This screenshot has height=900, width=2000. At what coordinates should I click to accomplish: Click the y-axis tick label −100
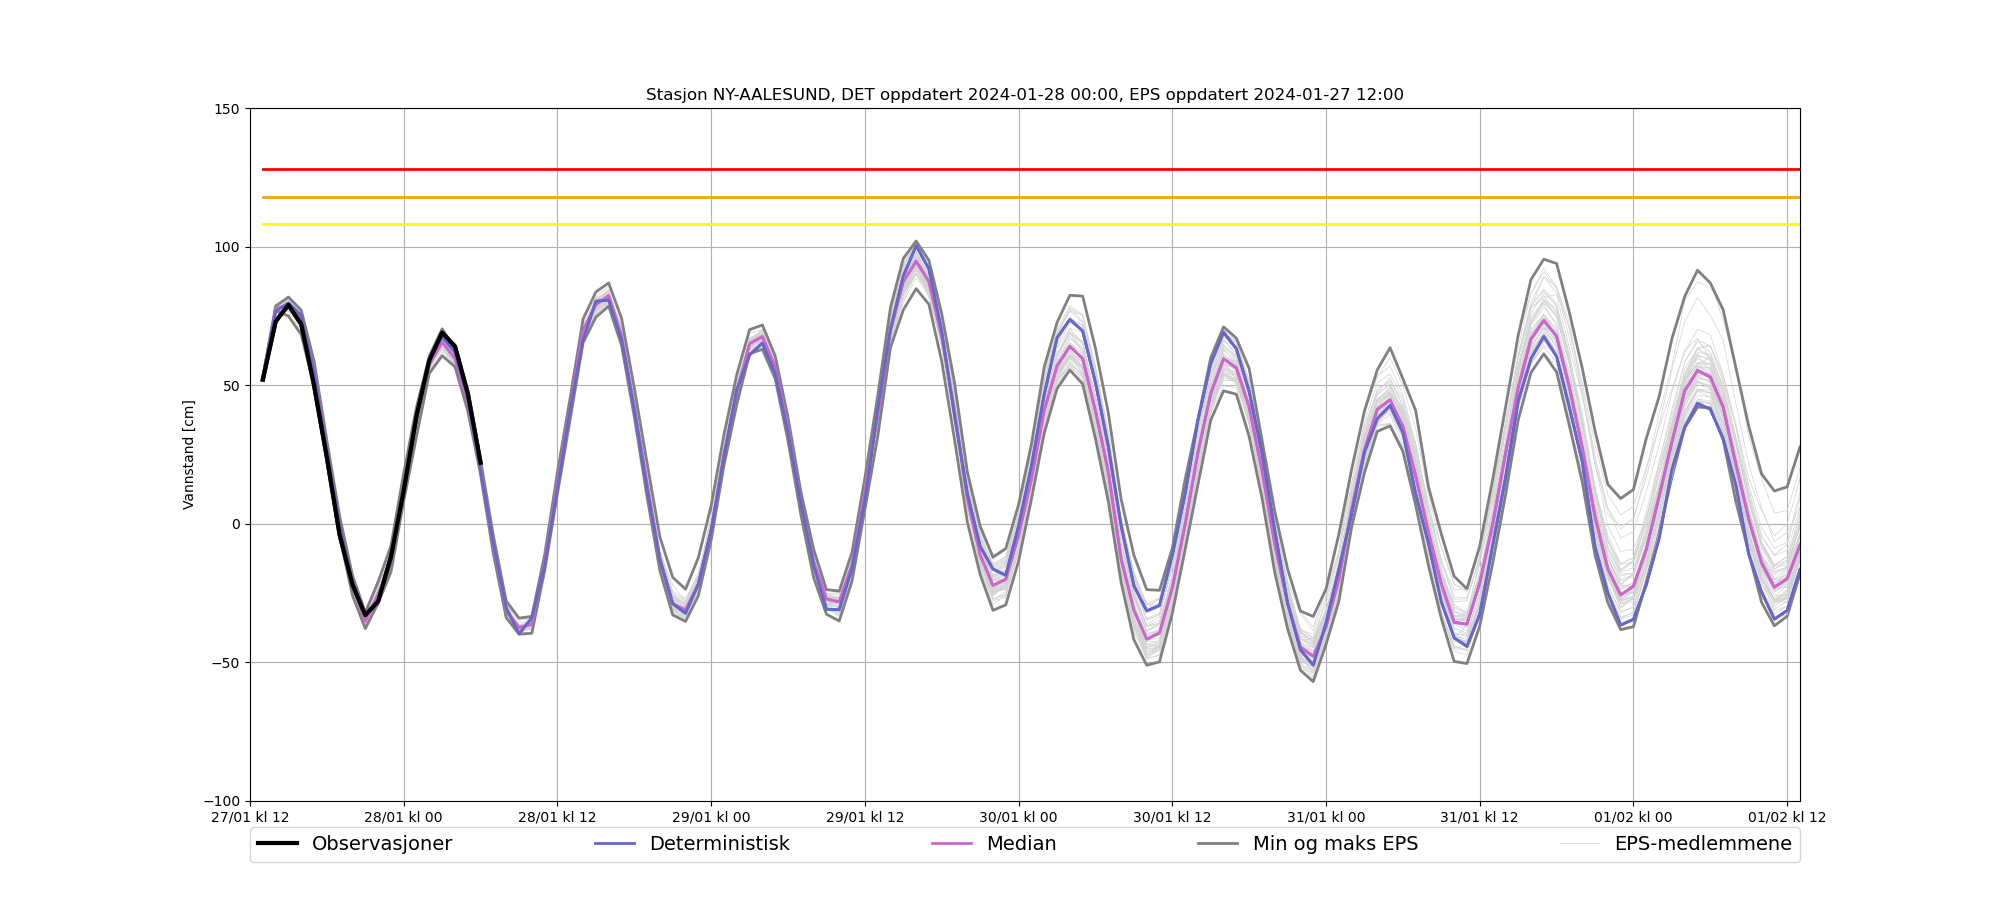(x=222, y=801)
